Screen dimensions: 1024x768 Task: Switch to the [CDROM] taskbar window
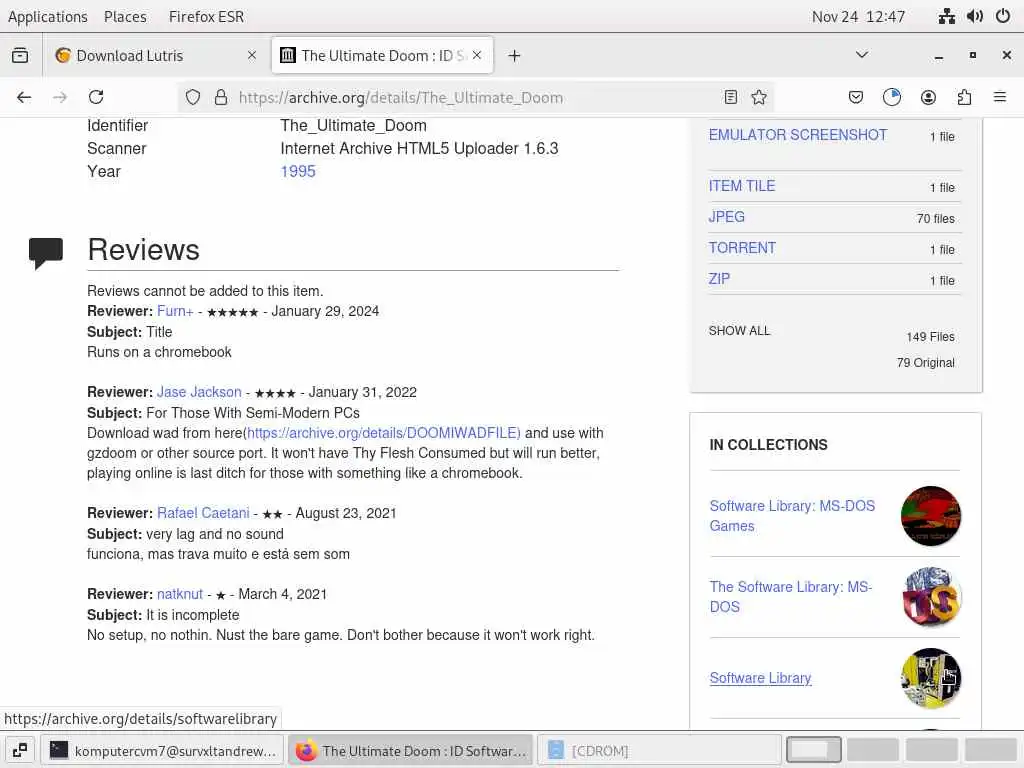[659, 751]
